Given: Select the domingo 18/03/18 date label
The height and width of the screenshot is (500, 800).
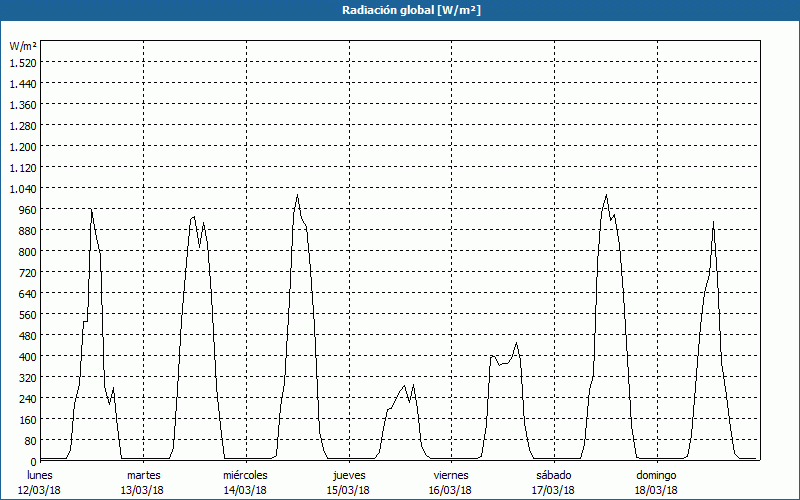Looking at the screenshot, I should [656, 482].
